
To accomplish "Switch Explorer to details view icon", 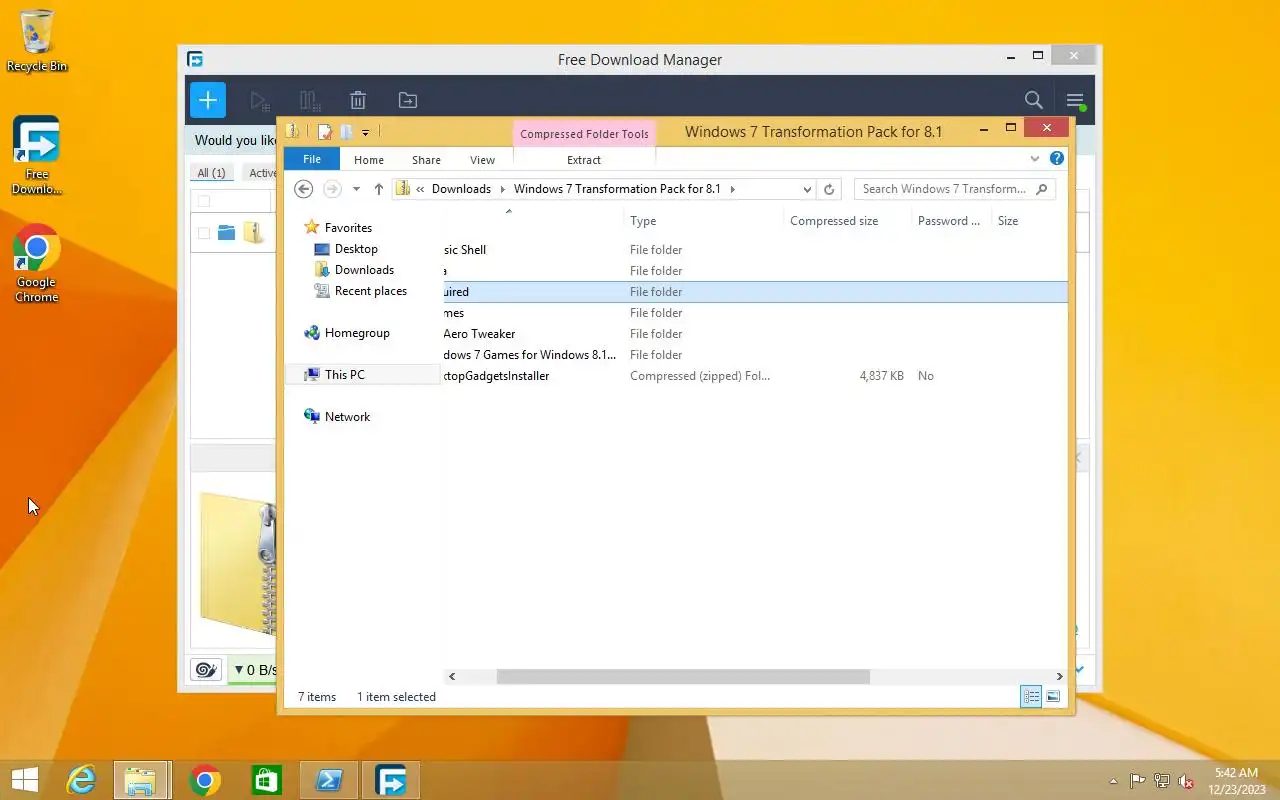I will (x=1031, y=697).
